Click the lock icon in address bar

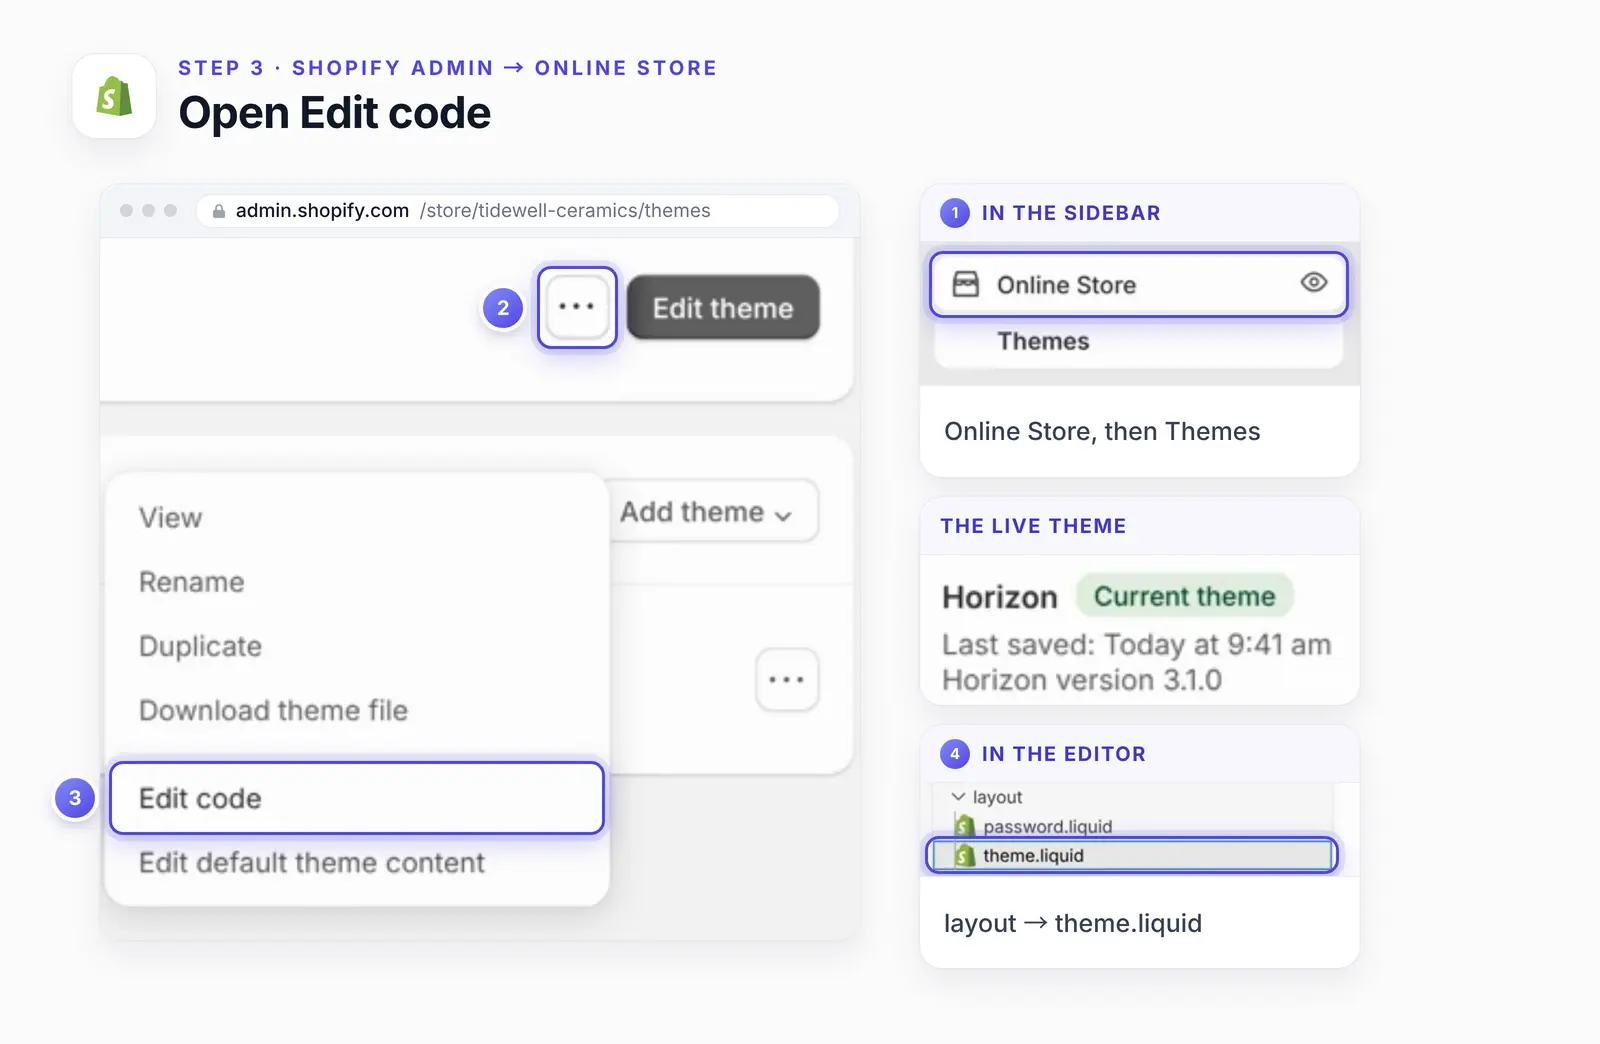point(219,211)
